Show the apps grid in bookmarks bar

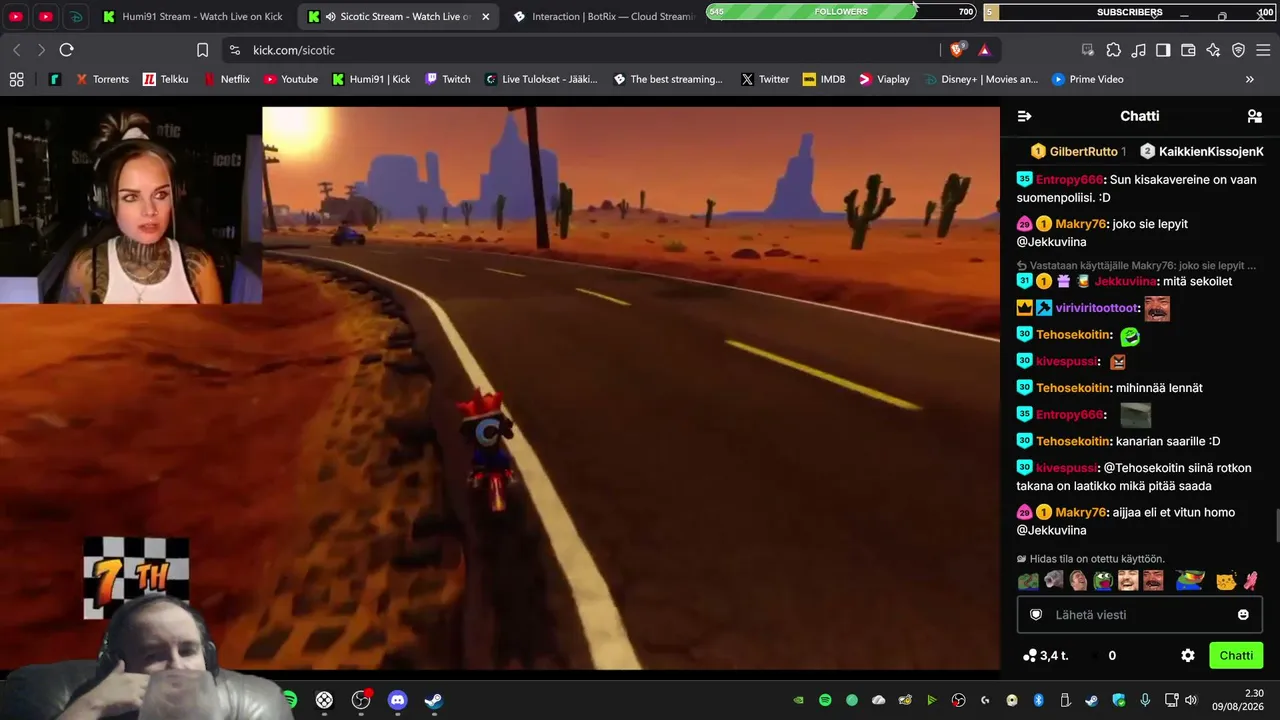(x=16, y=79)
